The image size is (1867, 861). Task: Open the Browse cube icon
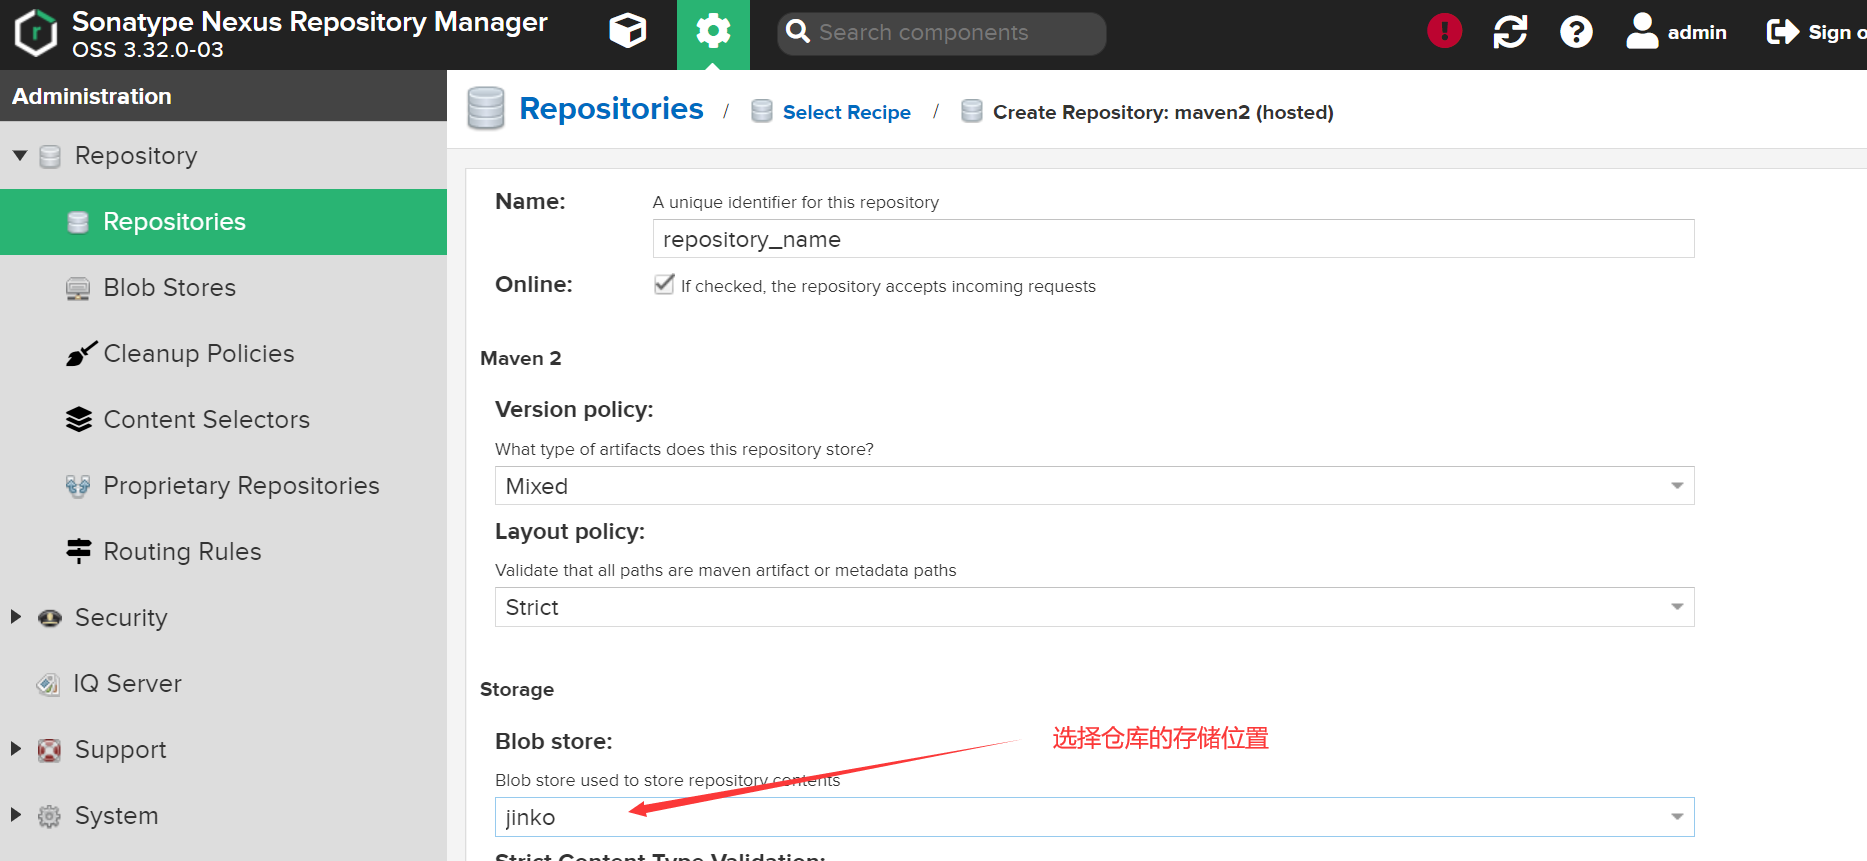(628, 32)
